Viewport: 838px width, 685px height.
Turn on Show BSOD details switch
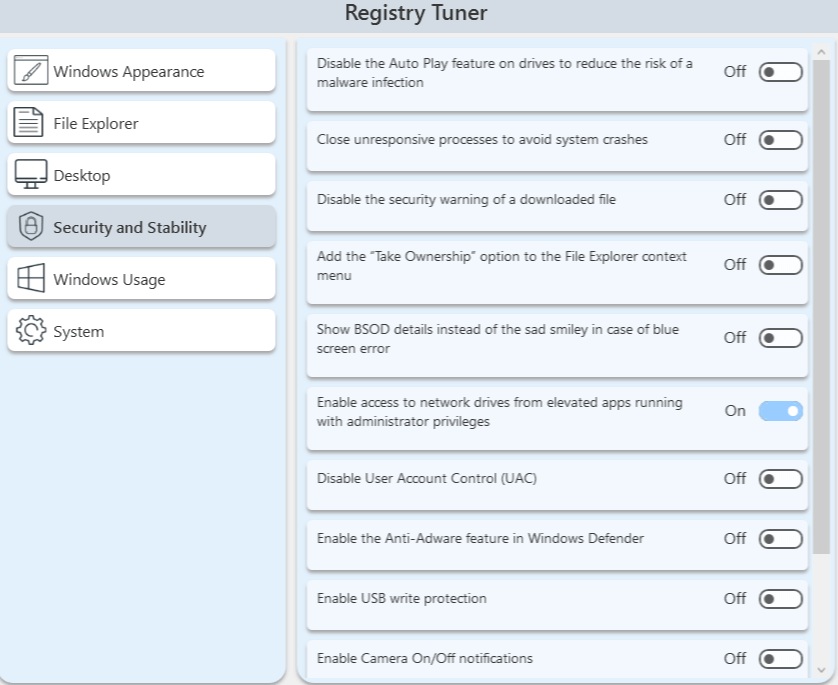click(780, 338)
